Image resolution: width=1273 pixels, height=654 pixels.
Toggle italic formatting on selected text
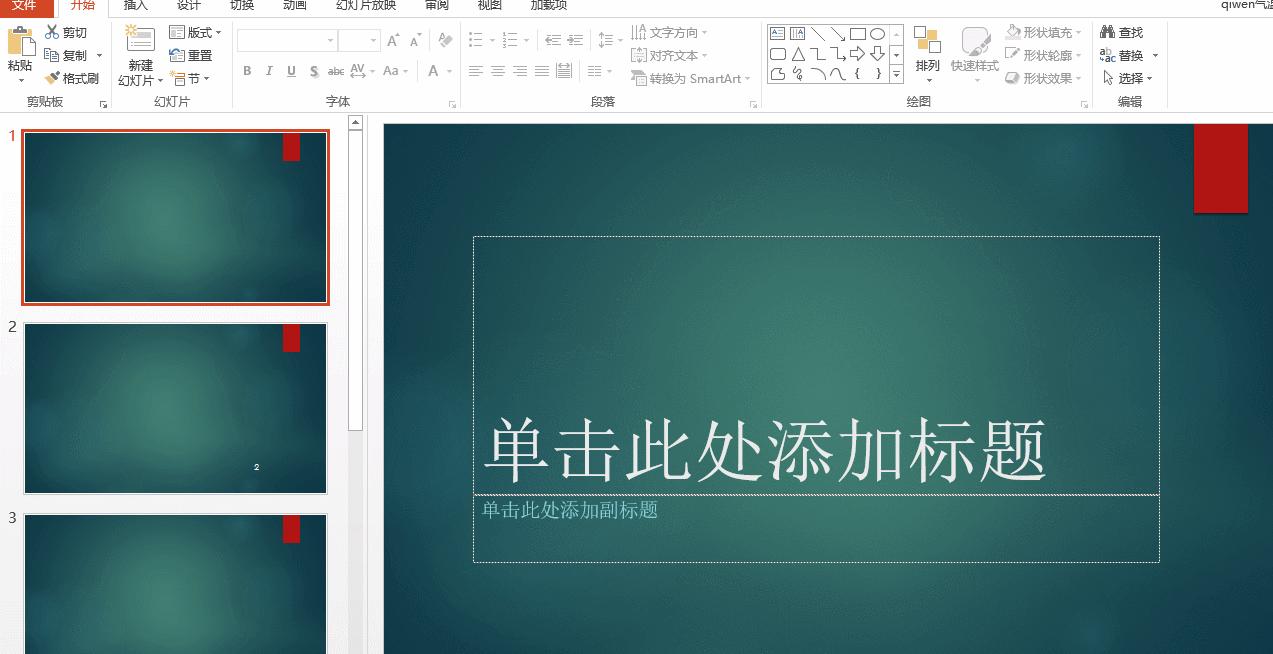(269, 71)
